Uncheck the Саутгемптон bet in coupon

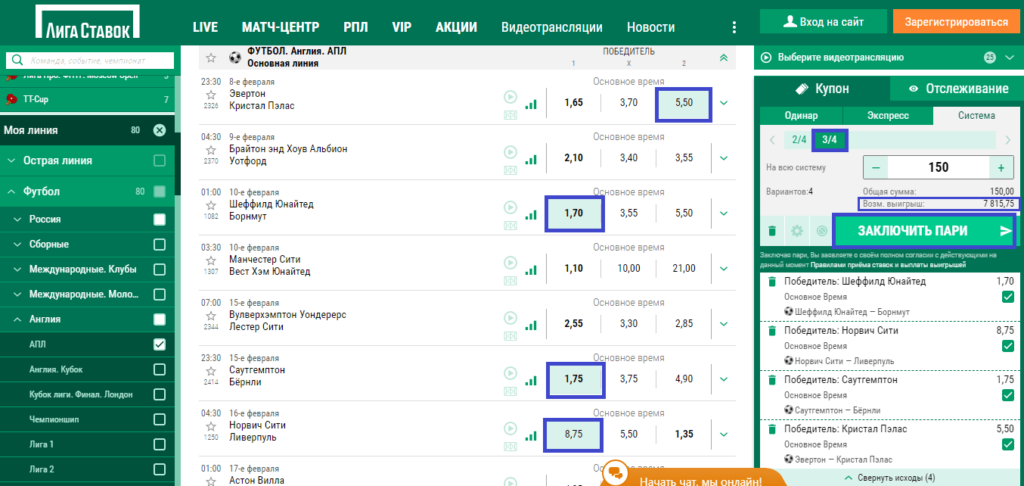tap(1007, 394)
